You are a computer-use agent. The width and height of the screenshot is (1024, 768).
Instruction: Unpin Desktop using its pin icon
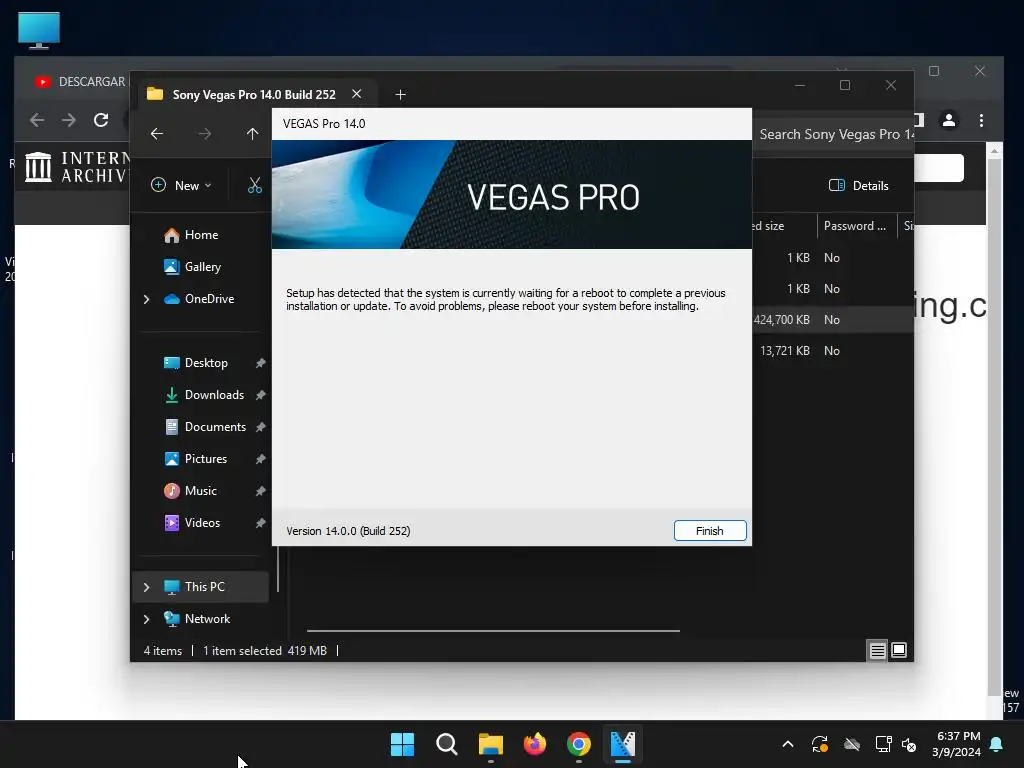[x=261, y=363]
